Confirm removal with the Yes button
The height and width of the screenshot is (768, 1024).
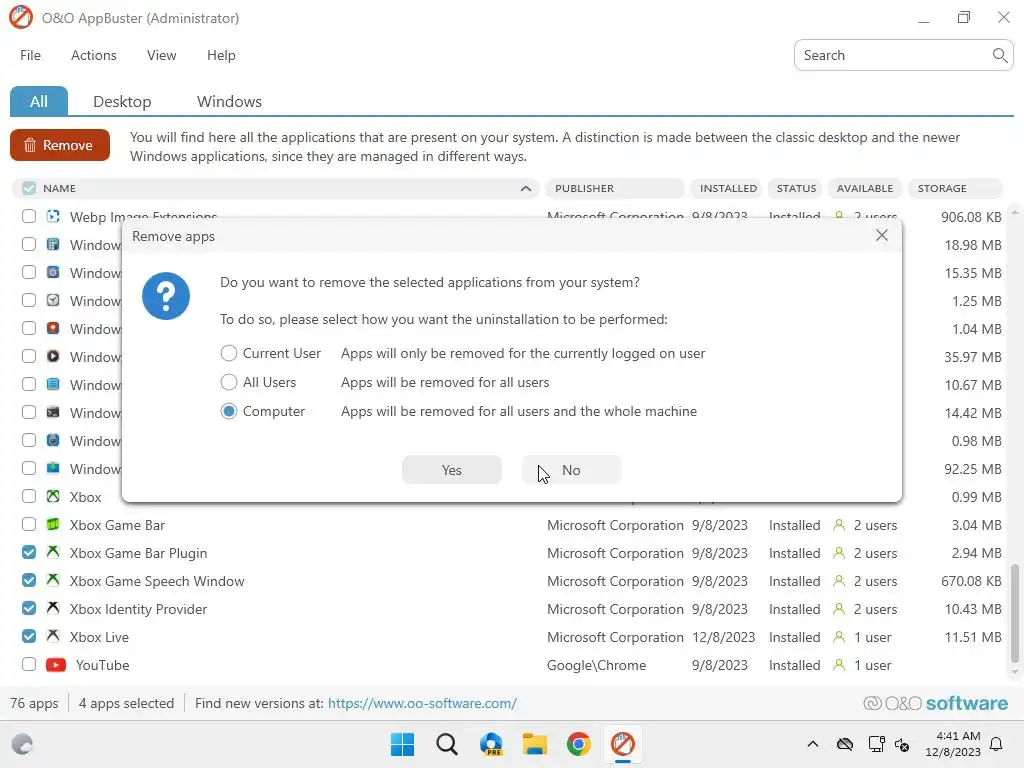click(452, 470)
